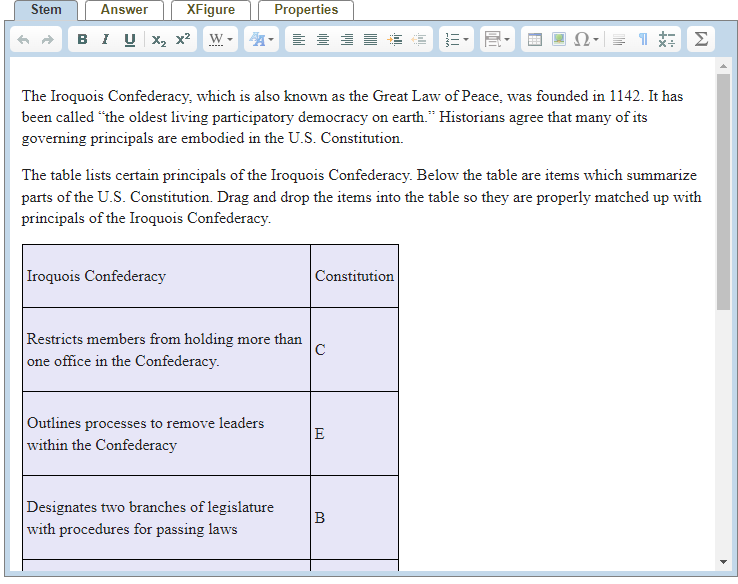Insert a table
The width and height of the screenshot is (738, 584).
click(535, 40)
